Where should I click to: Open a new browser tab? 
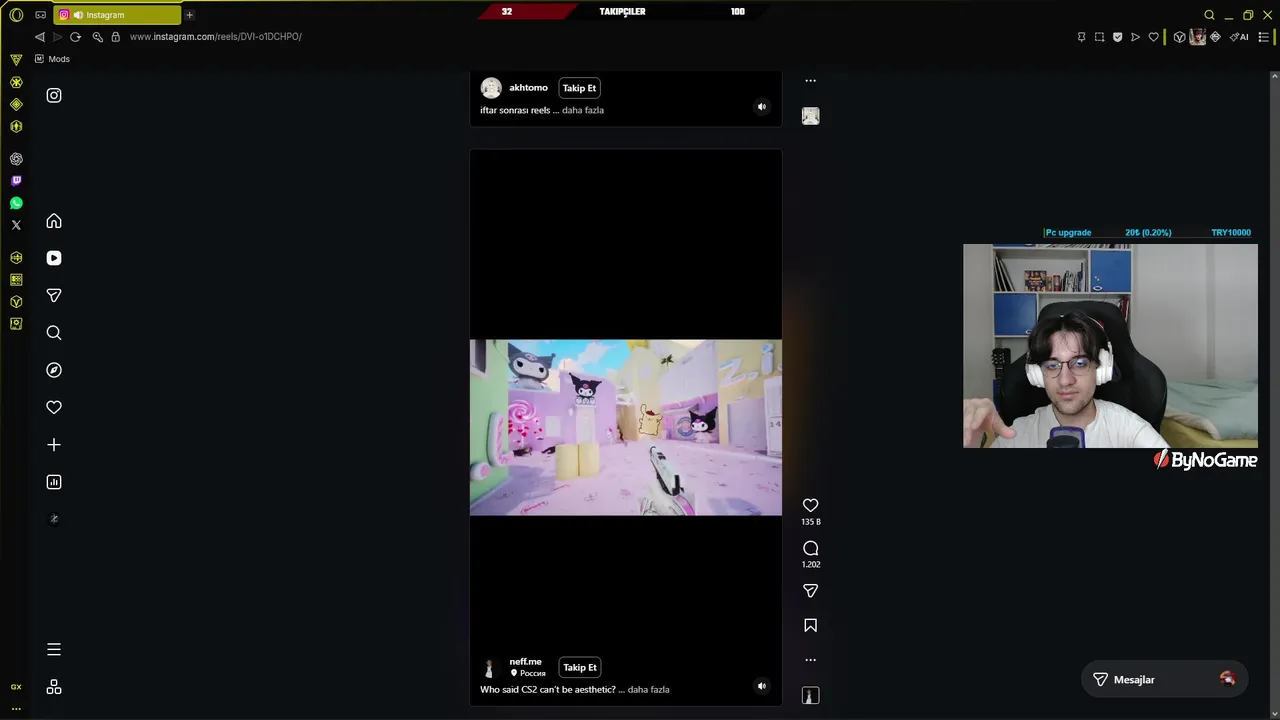click(x=189, y=15)
